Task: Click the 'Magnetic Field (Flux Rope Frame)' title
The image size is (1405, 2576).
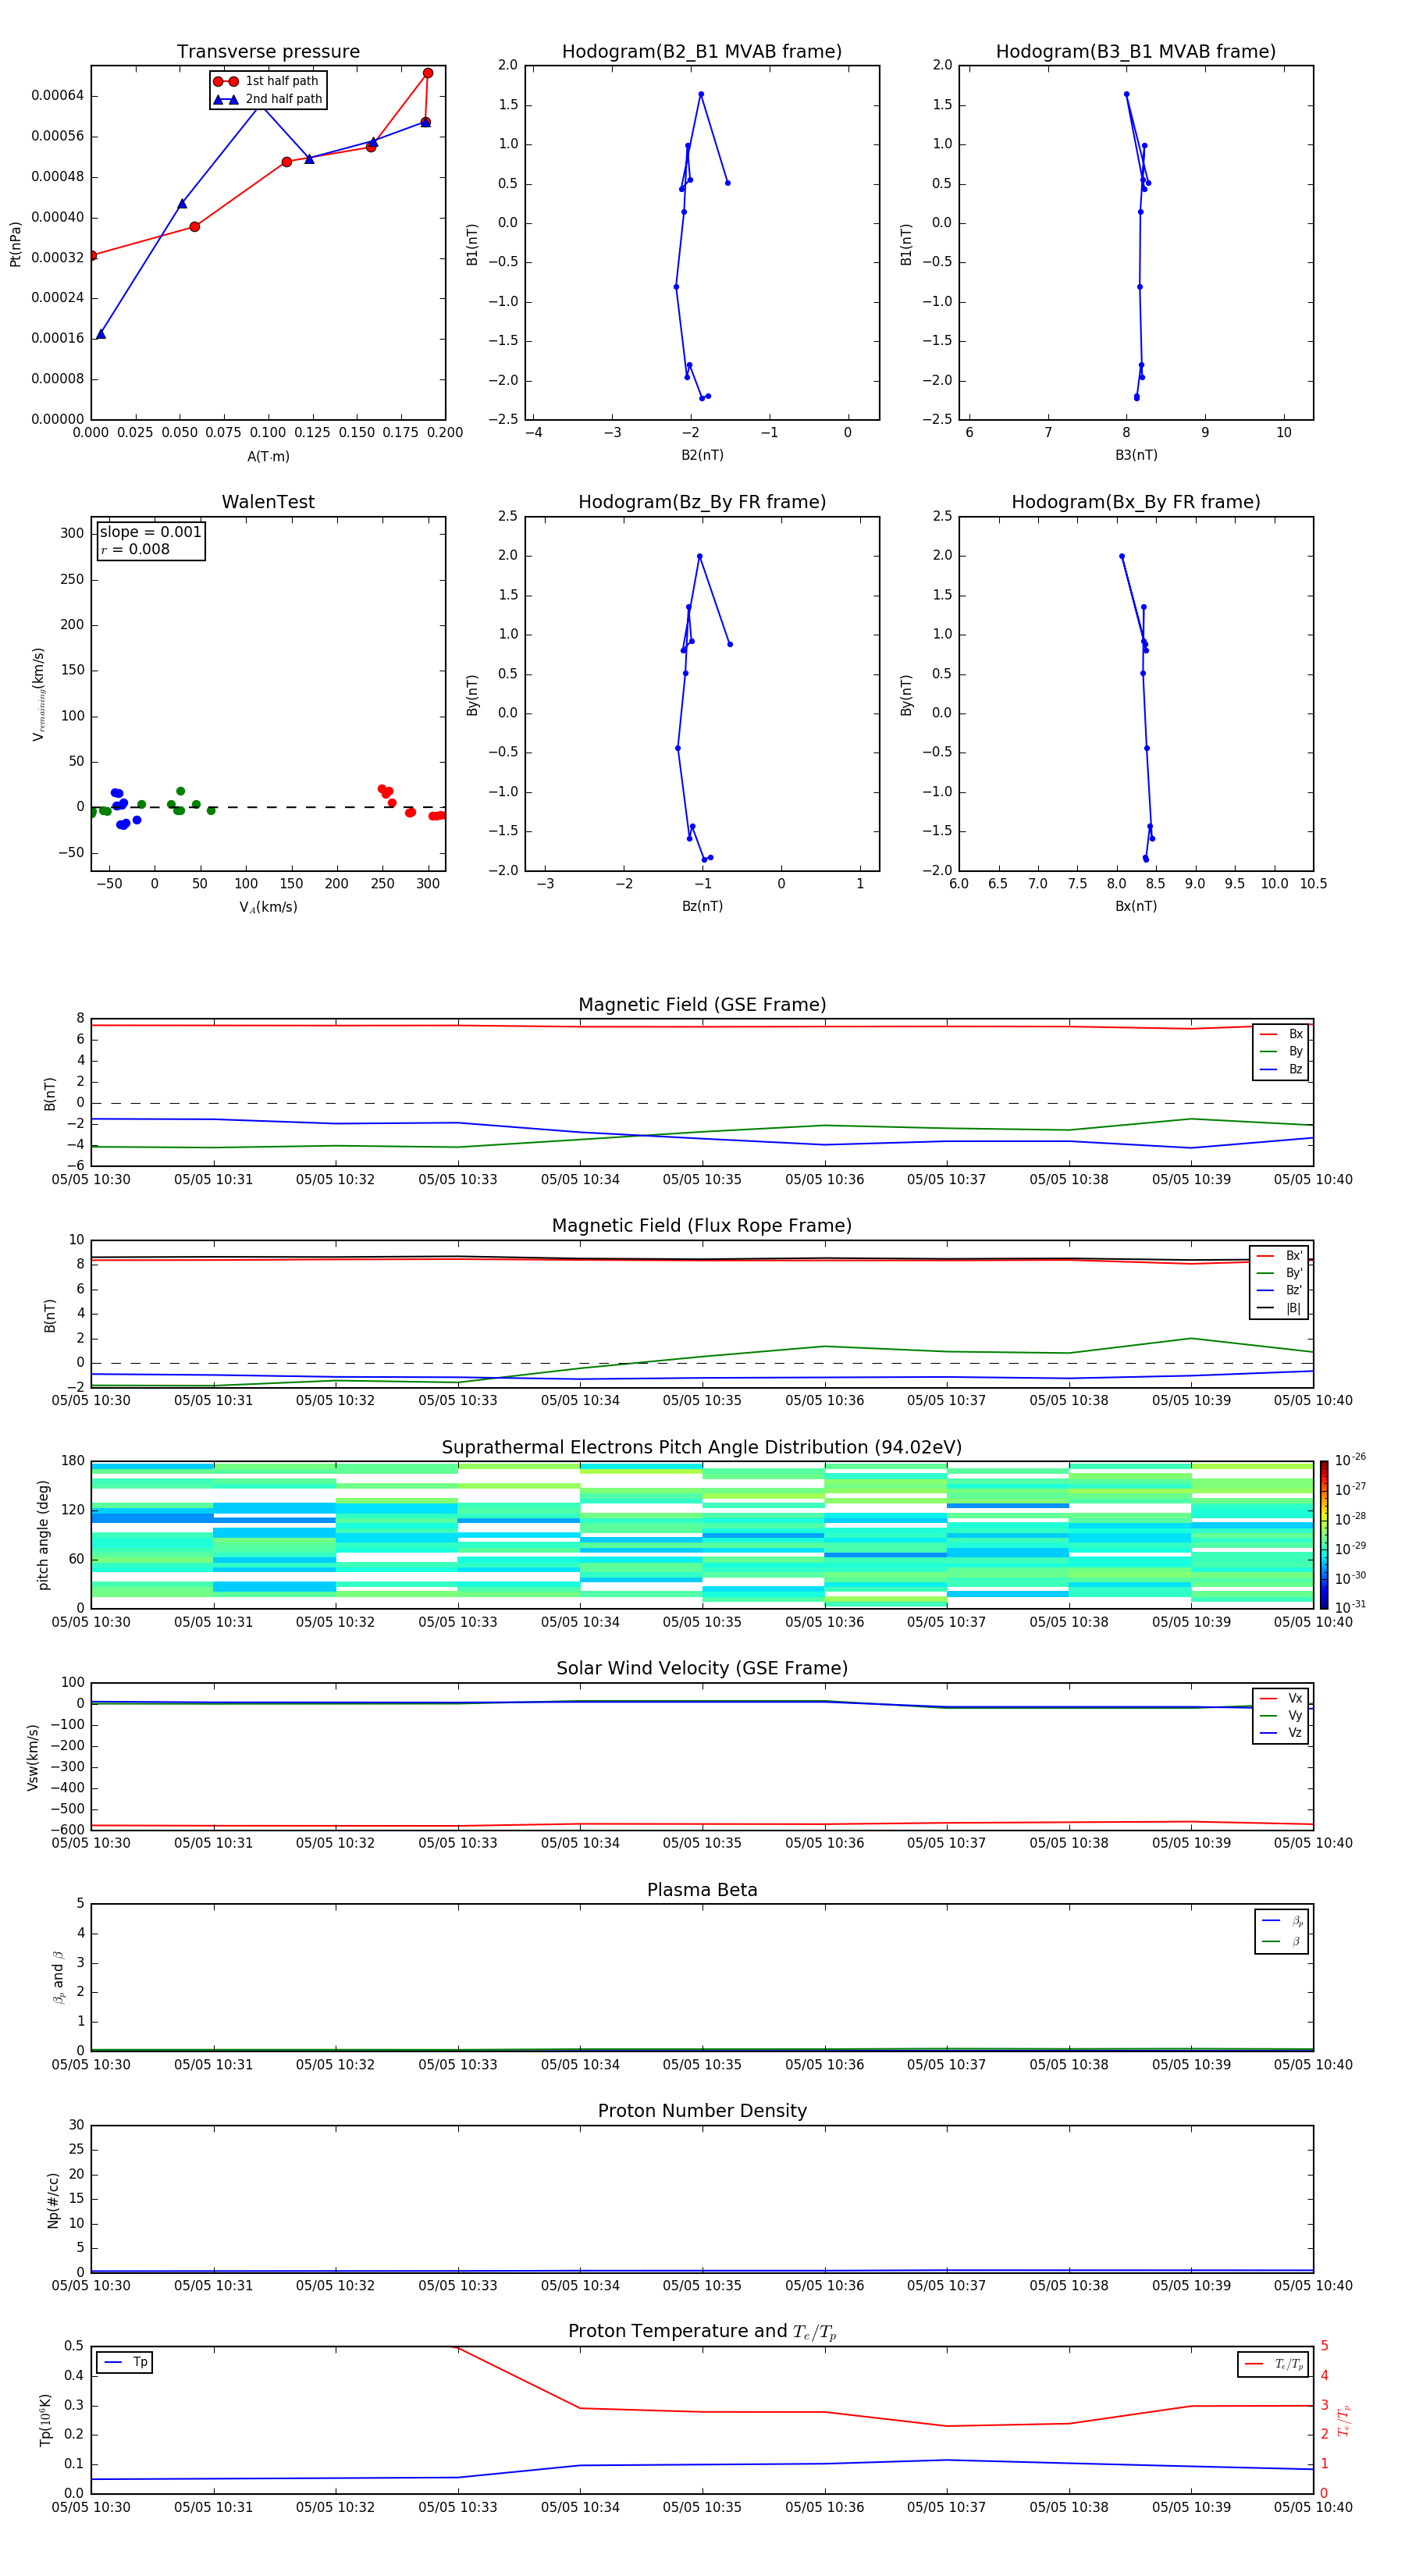Action: (x=702, y=1226)
